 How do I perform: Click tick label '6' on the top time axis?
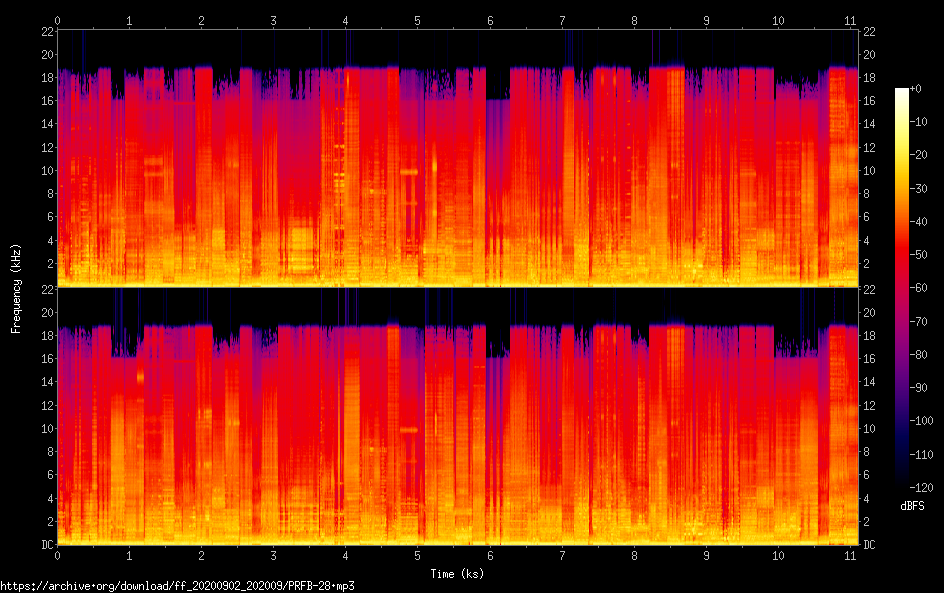click(x=490, y=21)
